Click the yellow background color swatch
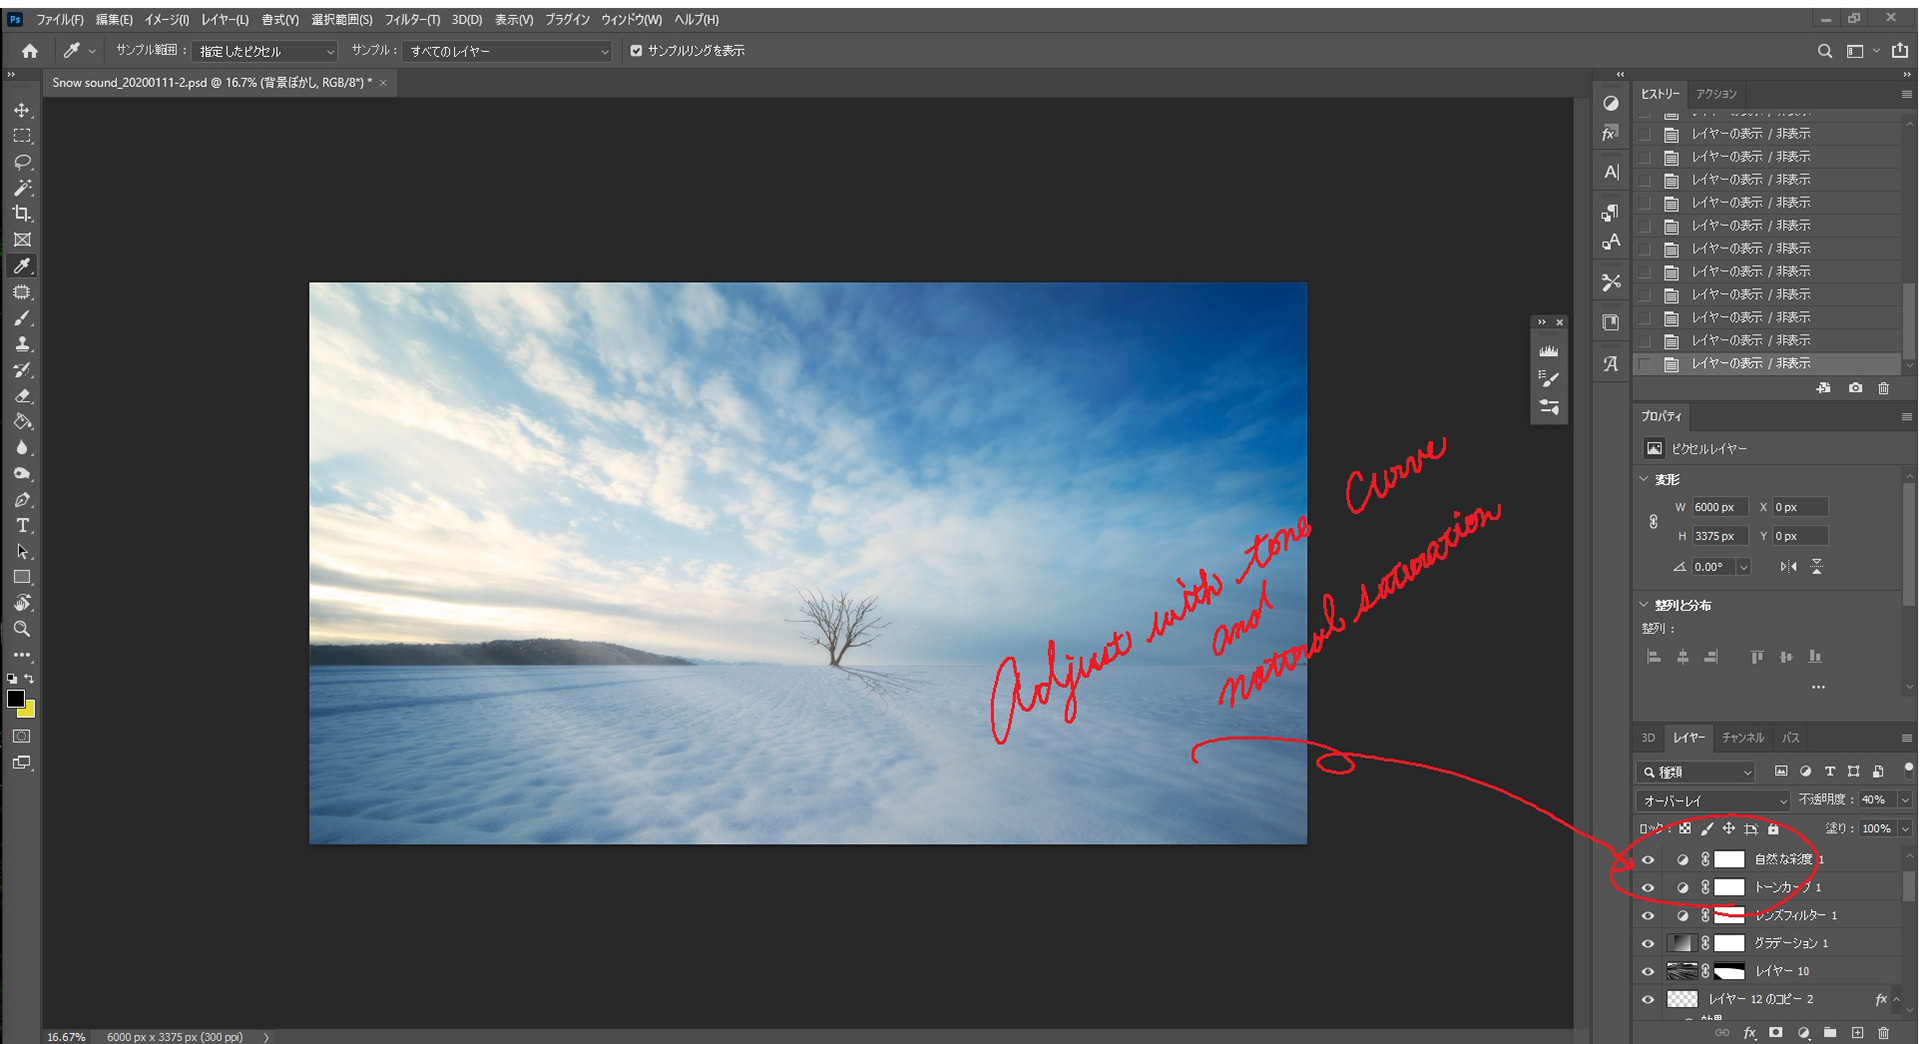Image resolution: width=1920 pixels, height=1044 pixels. coord(29,711)
